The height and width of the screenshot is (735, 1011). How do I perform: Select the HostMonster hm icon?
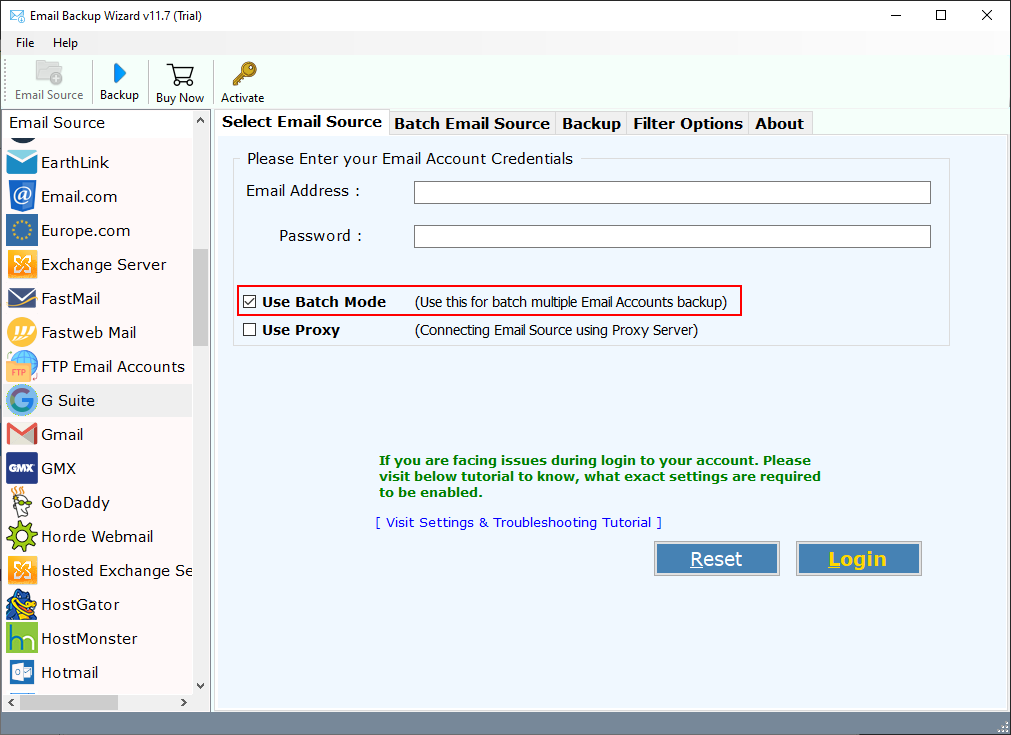(22, 638)
